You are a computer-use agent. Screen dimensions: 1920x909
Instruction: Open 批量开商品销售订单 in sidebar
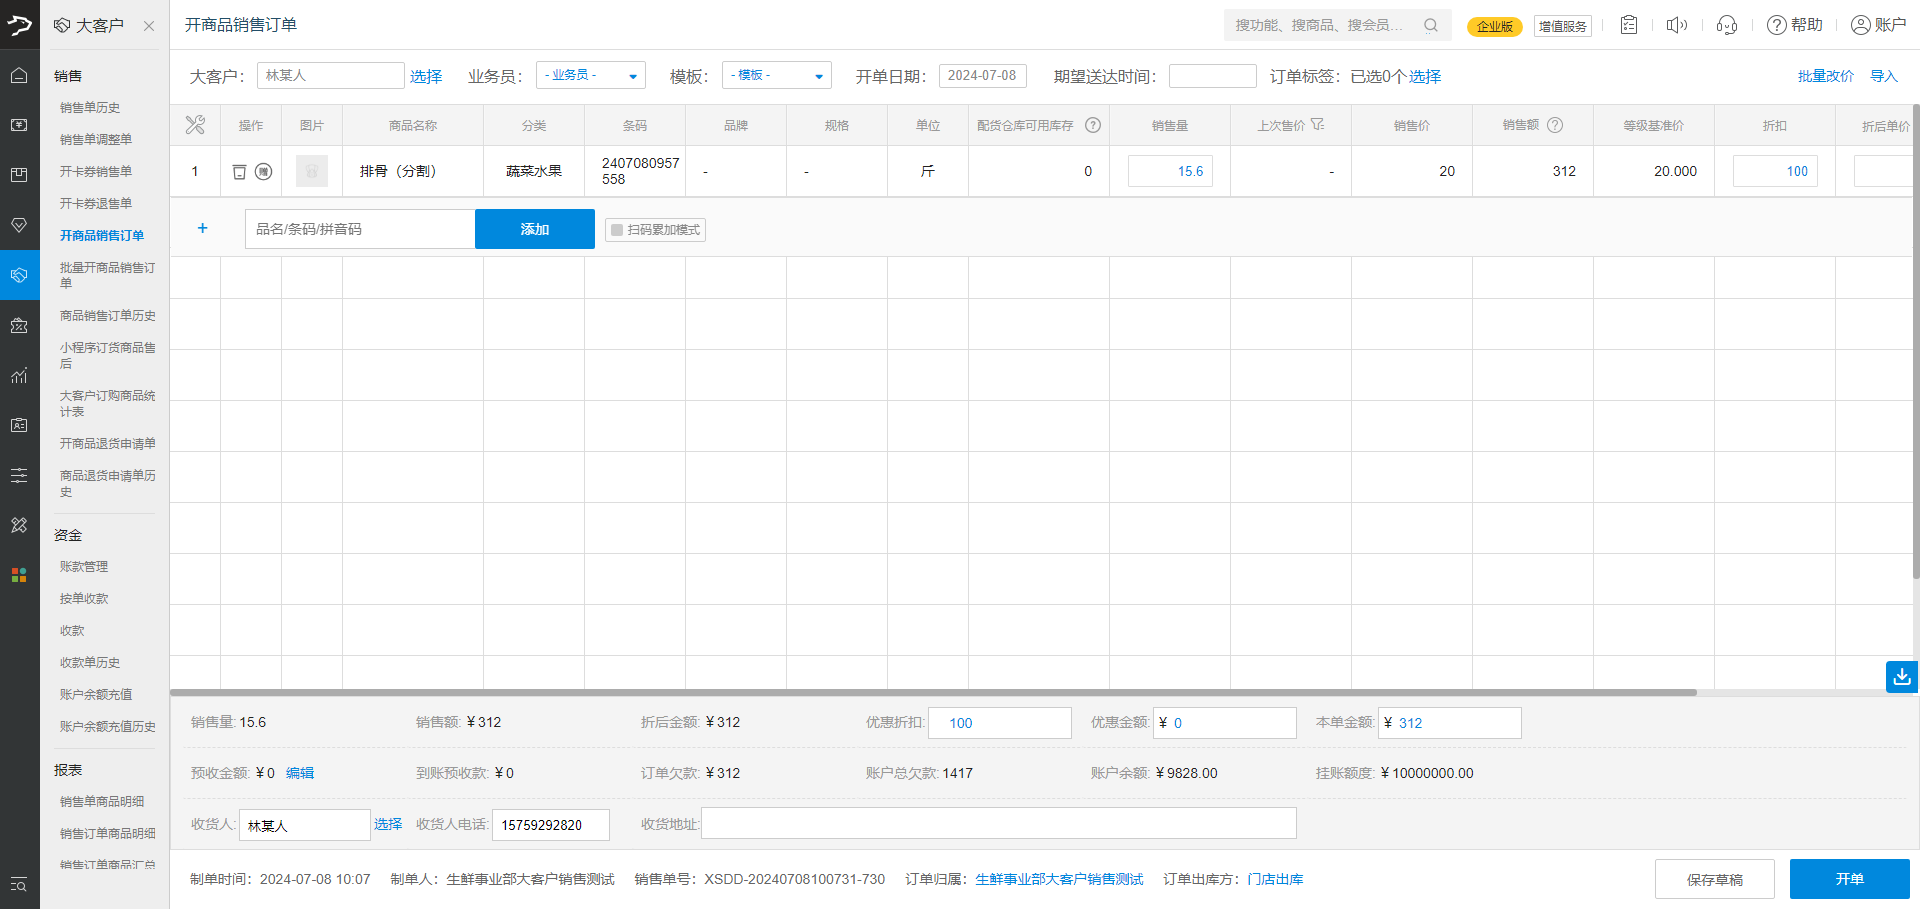coord(107,275)
